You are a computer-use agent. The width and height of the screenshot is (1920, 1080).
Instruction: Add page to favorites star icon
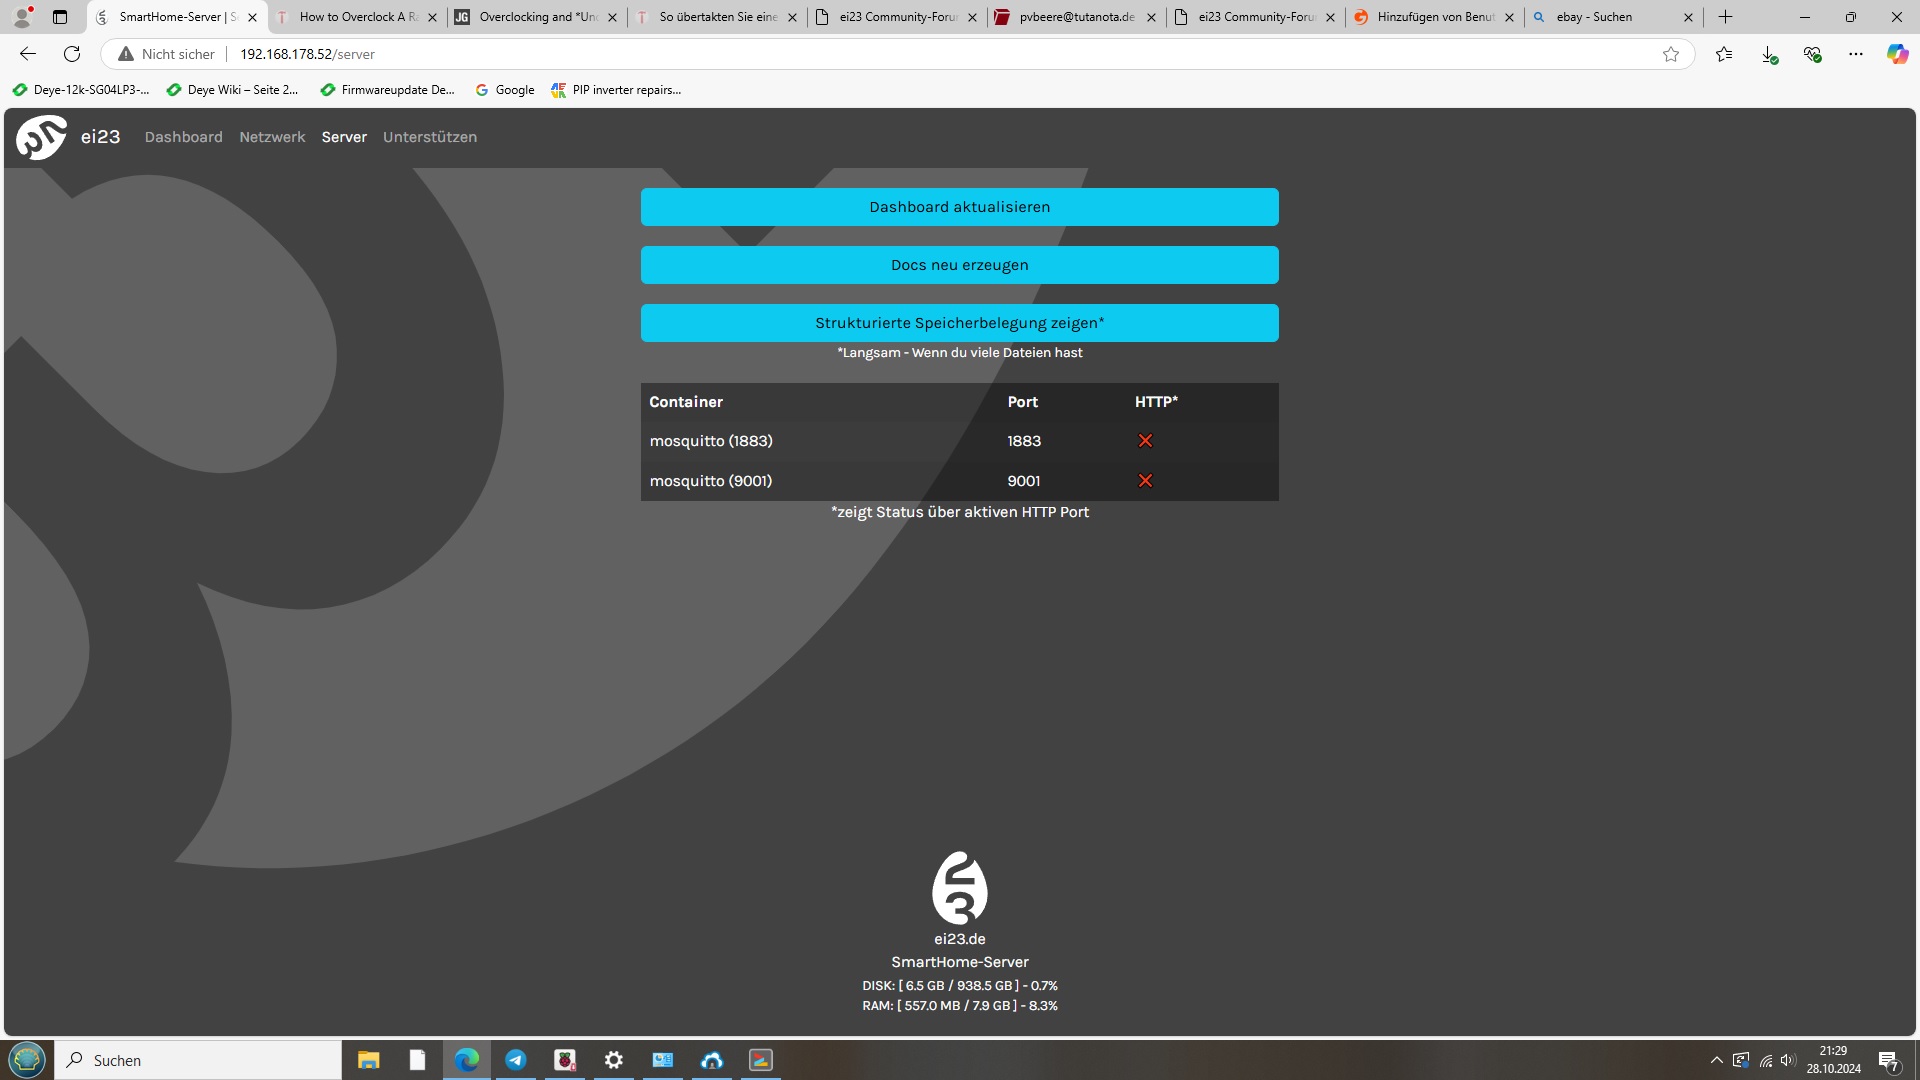(1671, 54)
